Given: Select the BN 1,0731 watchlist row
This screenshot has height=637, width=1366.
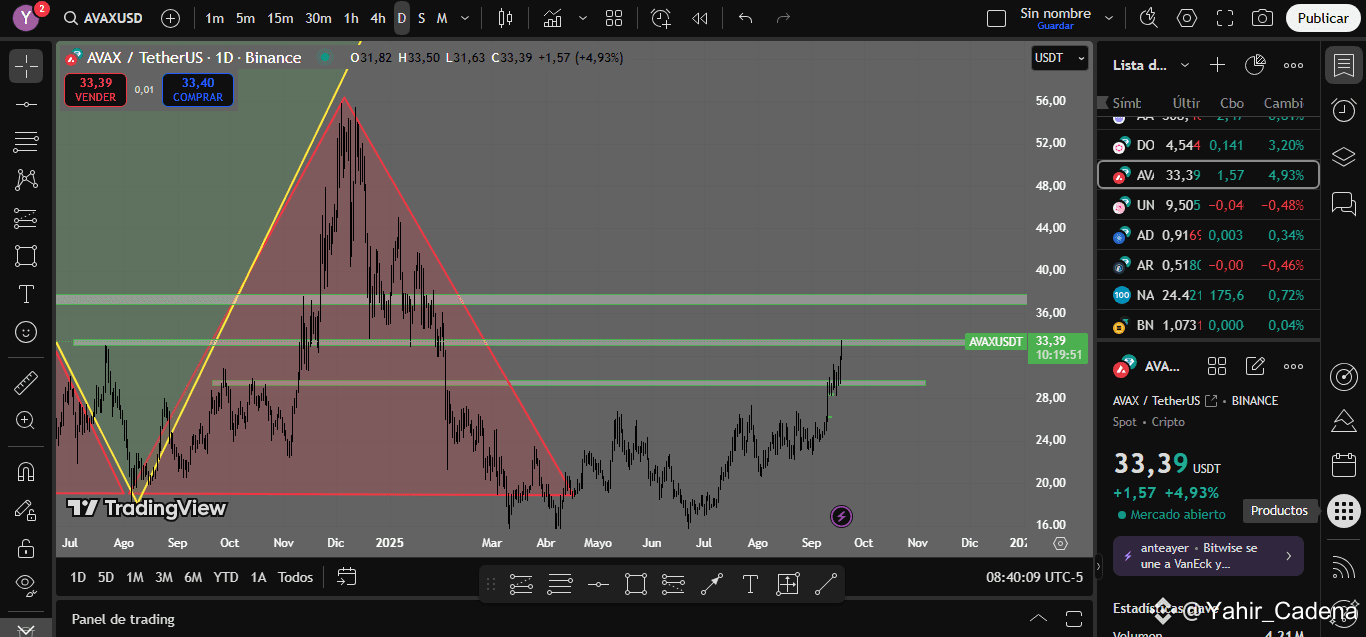Looking at the screenshot, I should point(1208,325).
